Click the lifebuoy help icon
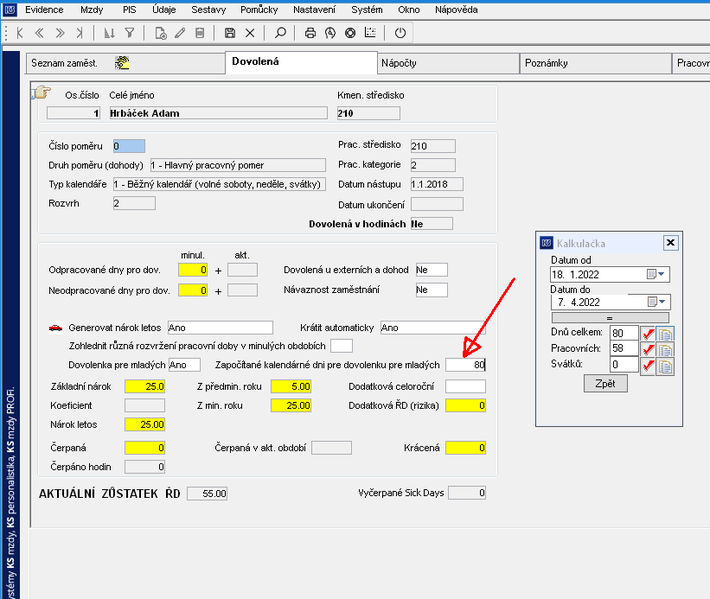Viewport: 710px width, 599px height. (350, 33)
